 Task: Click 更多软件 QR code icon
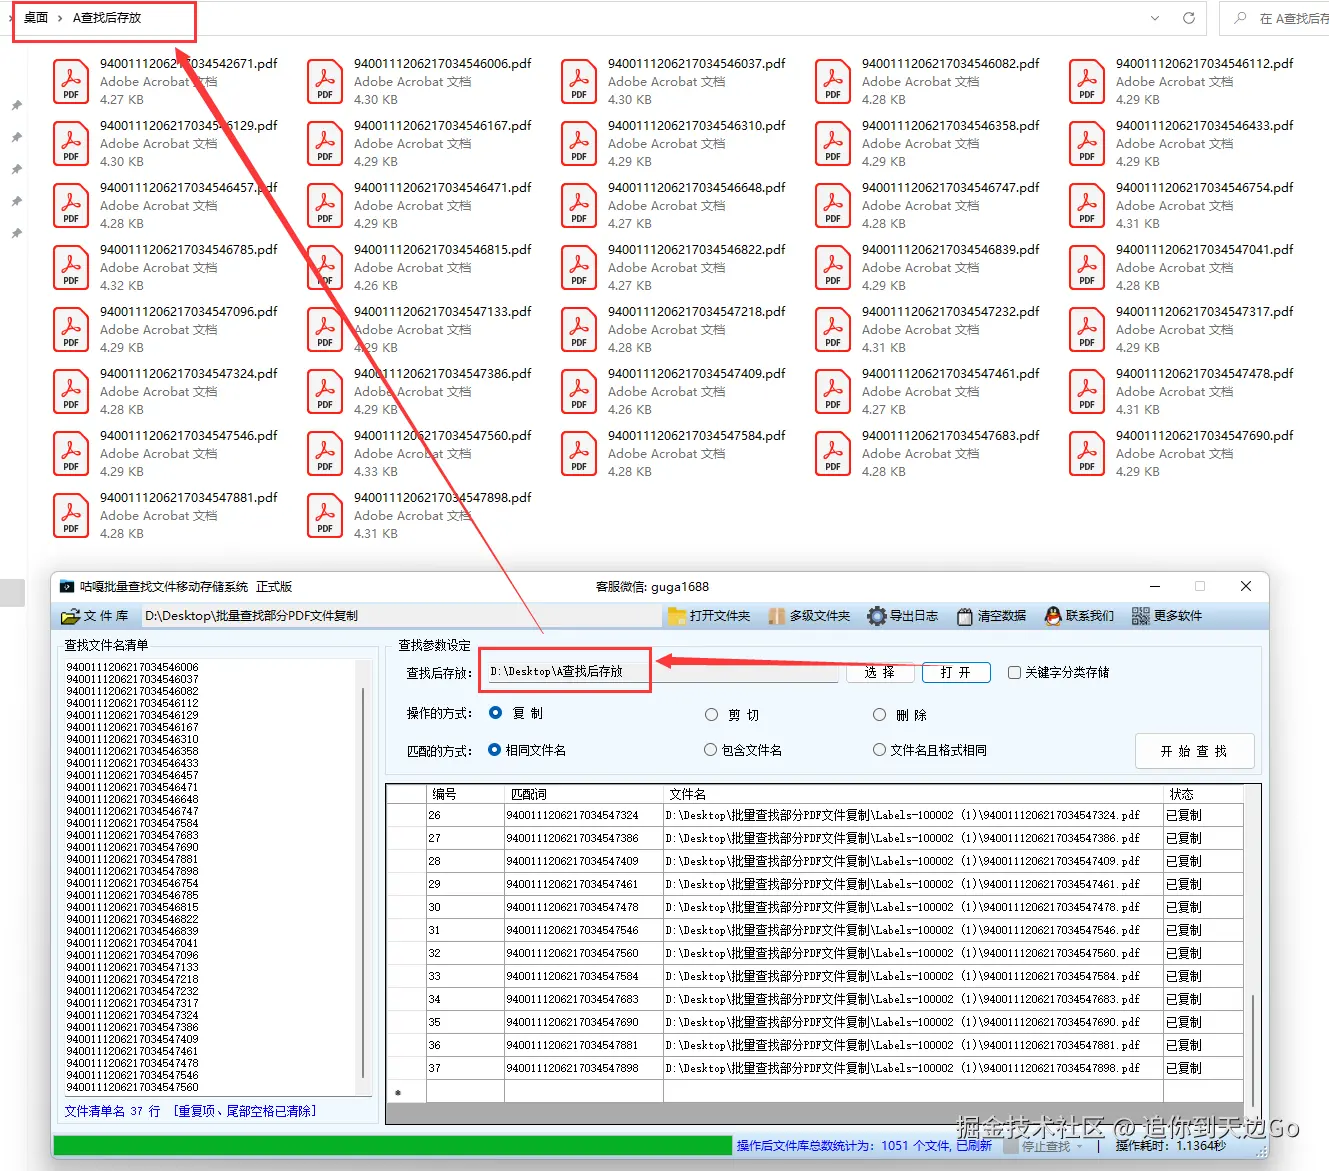click(x=1141, y=616)
